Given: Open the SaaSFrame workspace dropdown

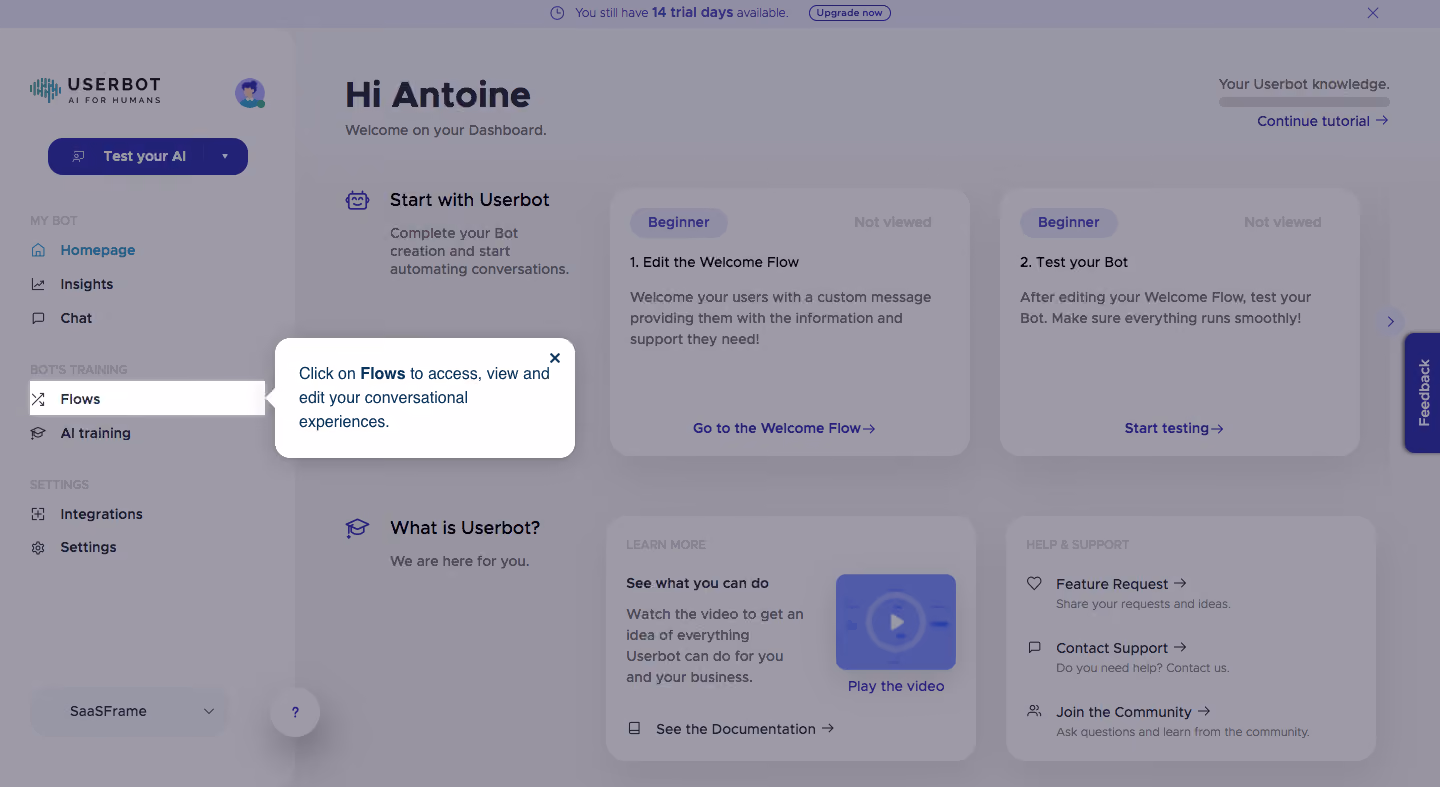Looking at the screenshot, I should click(130, 712).
